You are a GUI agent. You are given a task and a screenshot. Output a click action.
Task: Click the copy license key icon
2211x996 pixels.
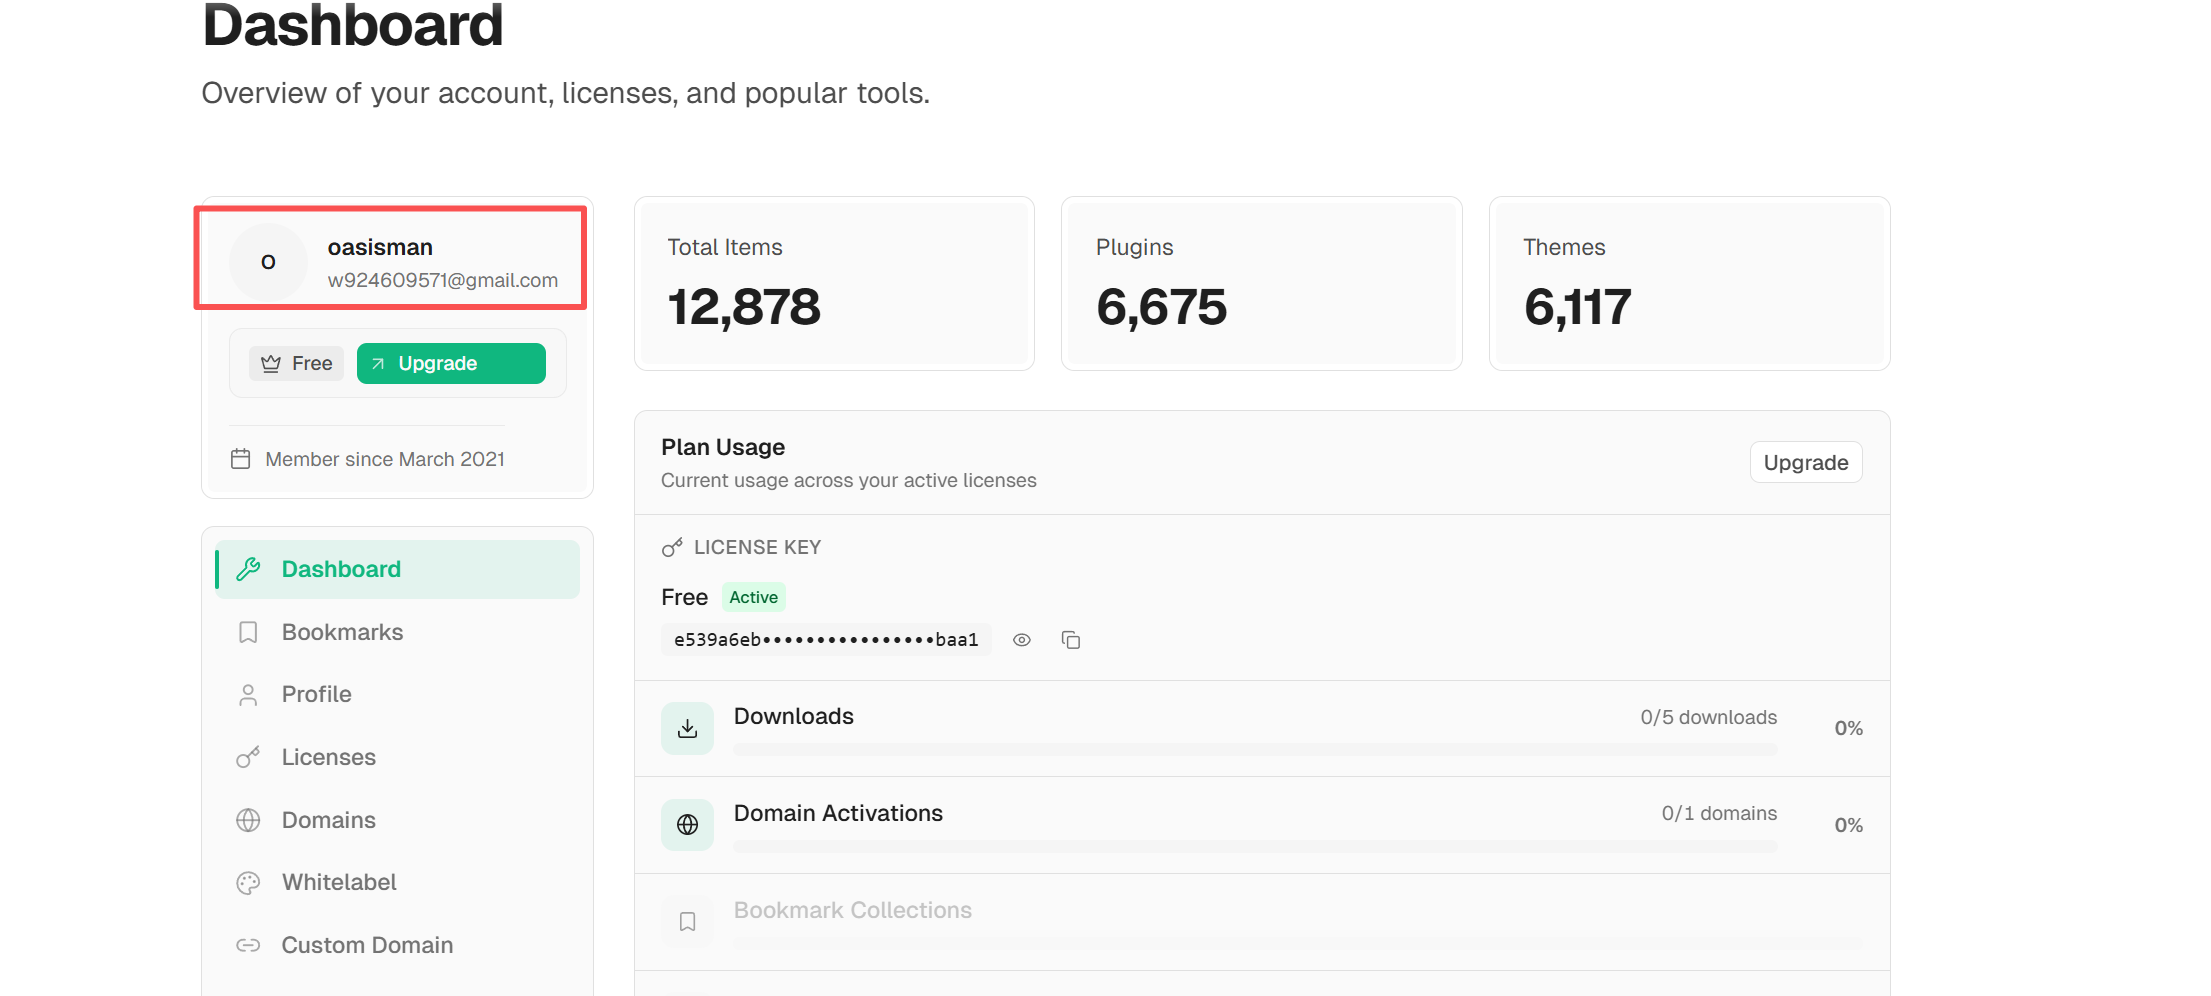coord(1070,640)
